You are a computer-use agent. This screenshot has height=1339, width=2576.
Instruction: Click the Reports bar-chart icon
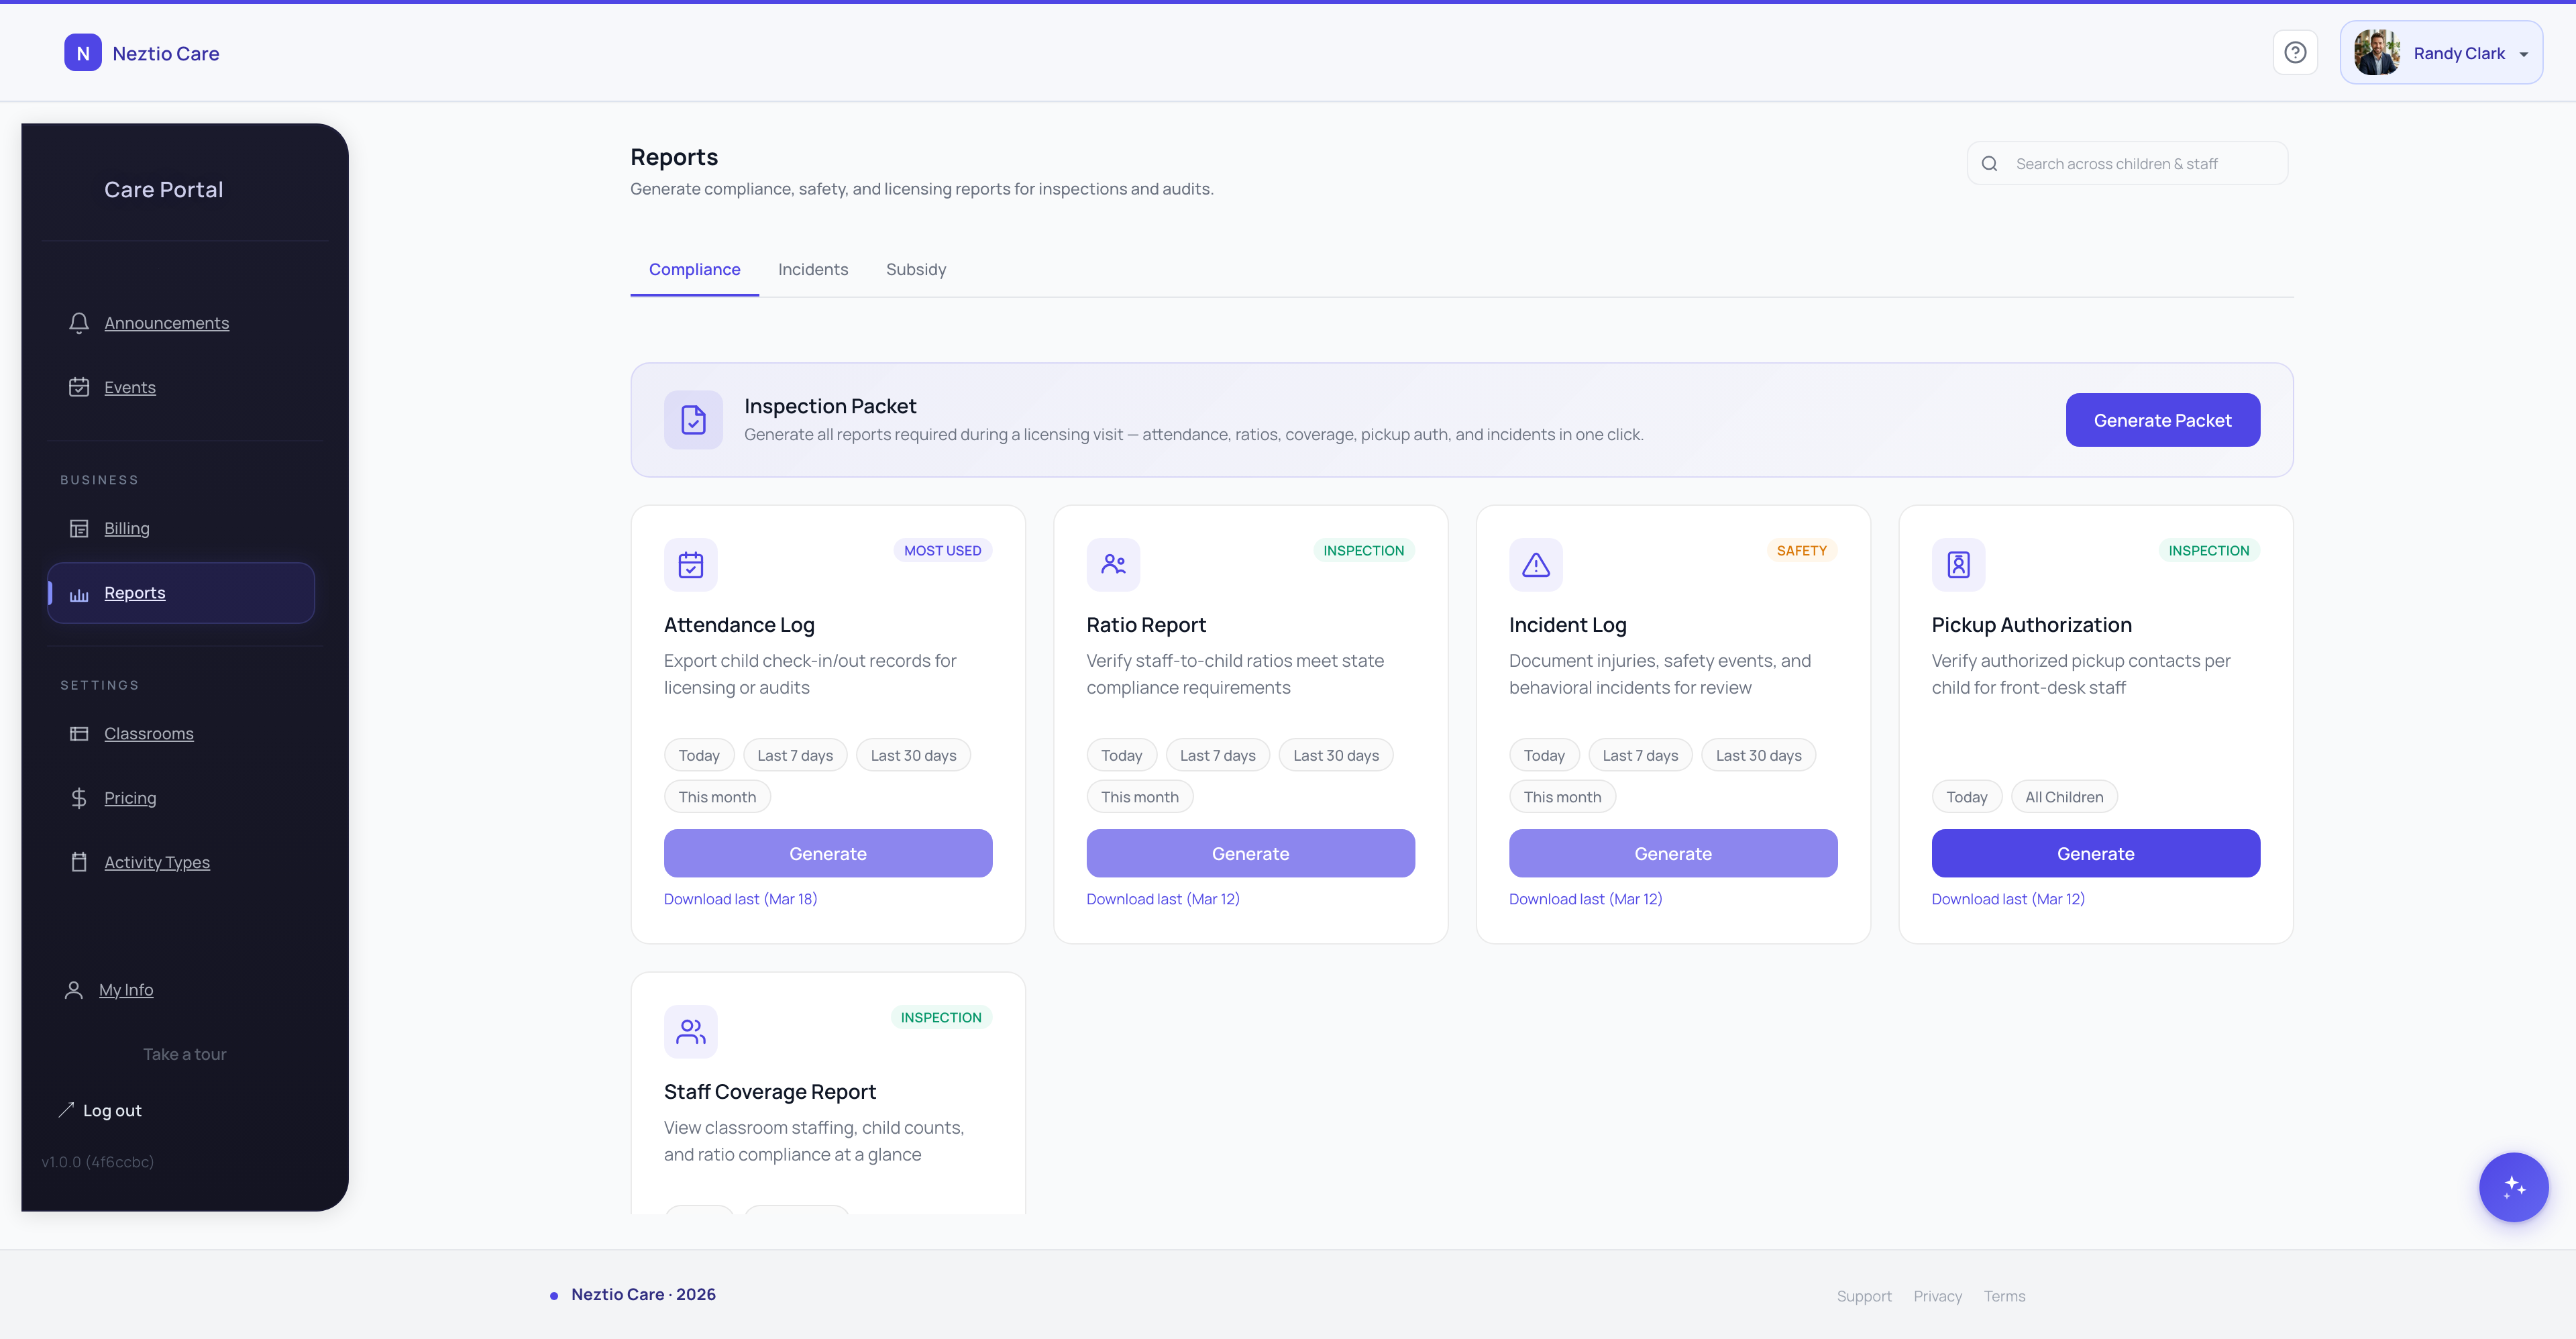coord(79,593)
